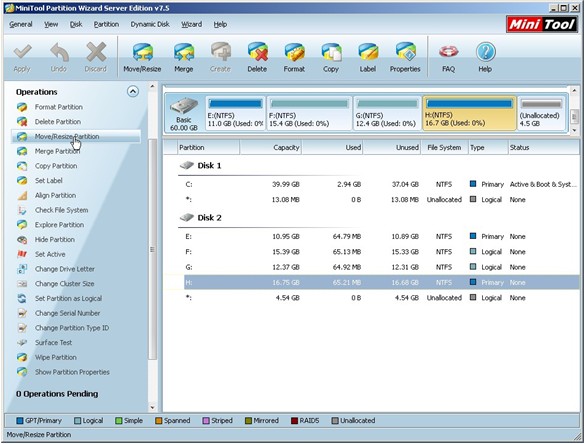Viewport: 585px width, 444px height.
Task: Open the Disk menu
Action: [76, 24]
